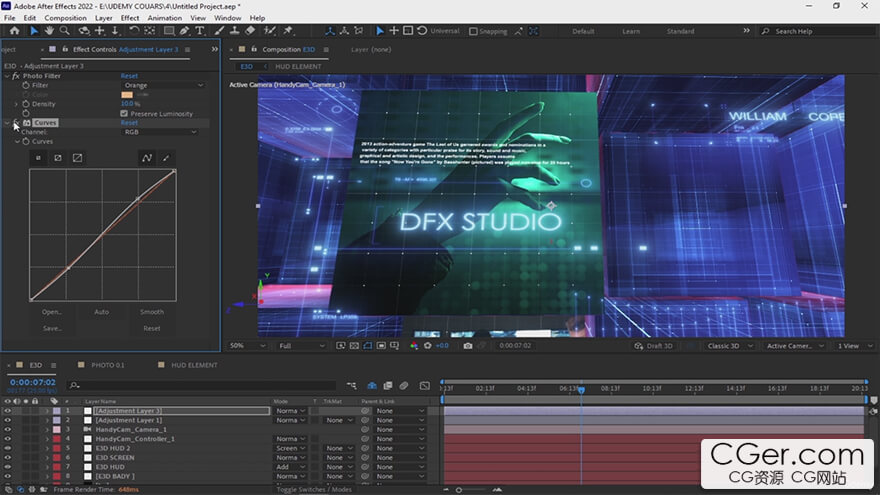Screen dimensions: 880x495
Task: Click the motion blur enable icon in timeline
Action: (x=404, y=386)
